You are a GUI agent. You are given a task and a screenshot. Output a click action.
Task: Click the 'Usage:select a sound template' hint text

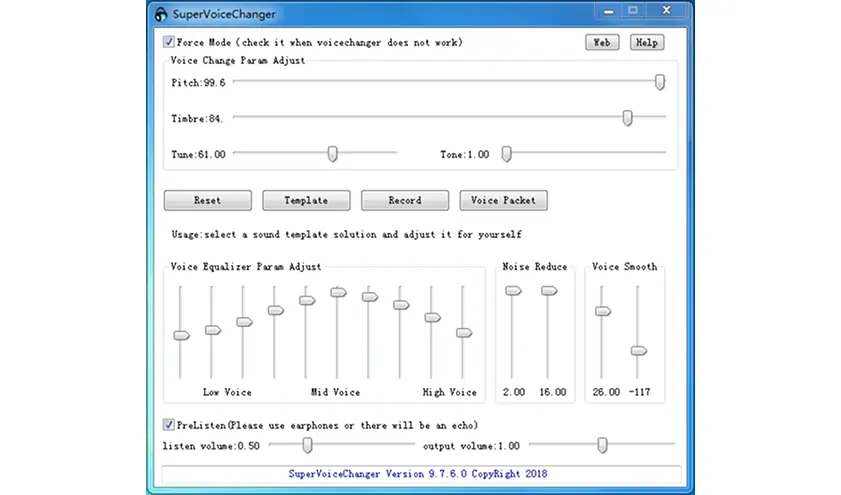[x=346, y=234]
